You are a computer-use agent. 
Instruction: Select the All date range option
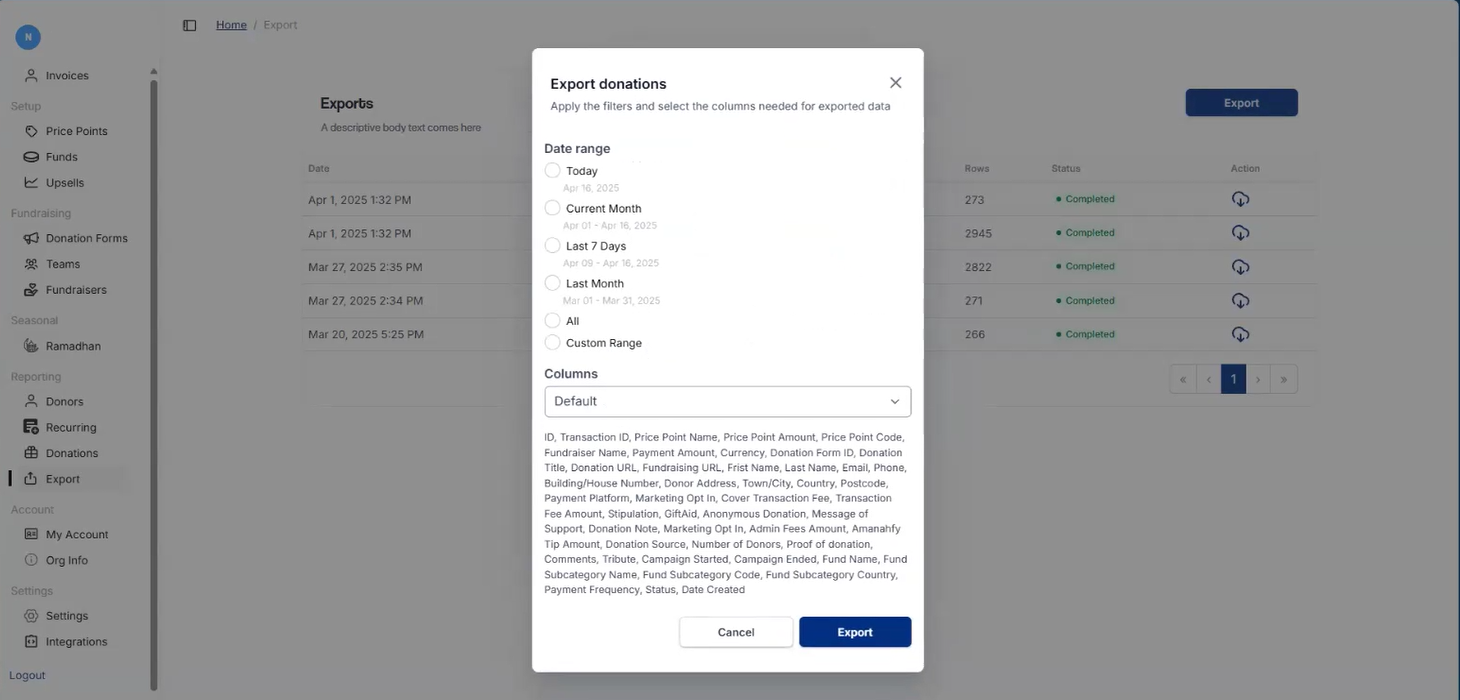point(552,321)
